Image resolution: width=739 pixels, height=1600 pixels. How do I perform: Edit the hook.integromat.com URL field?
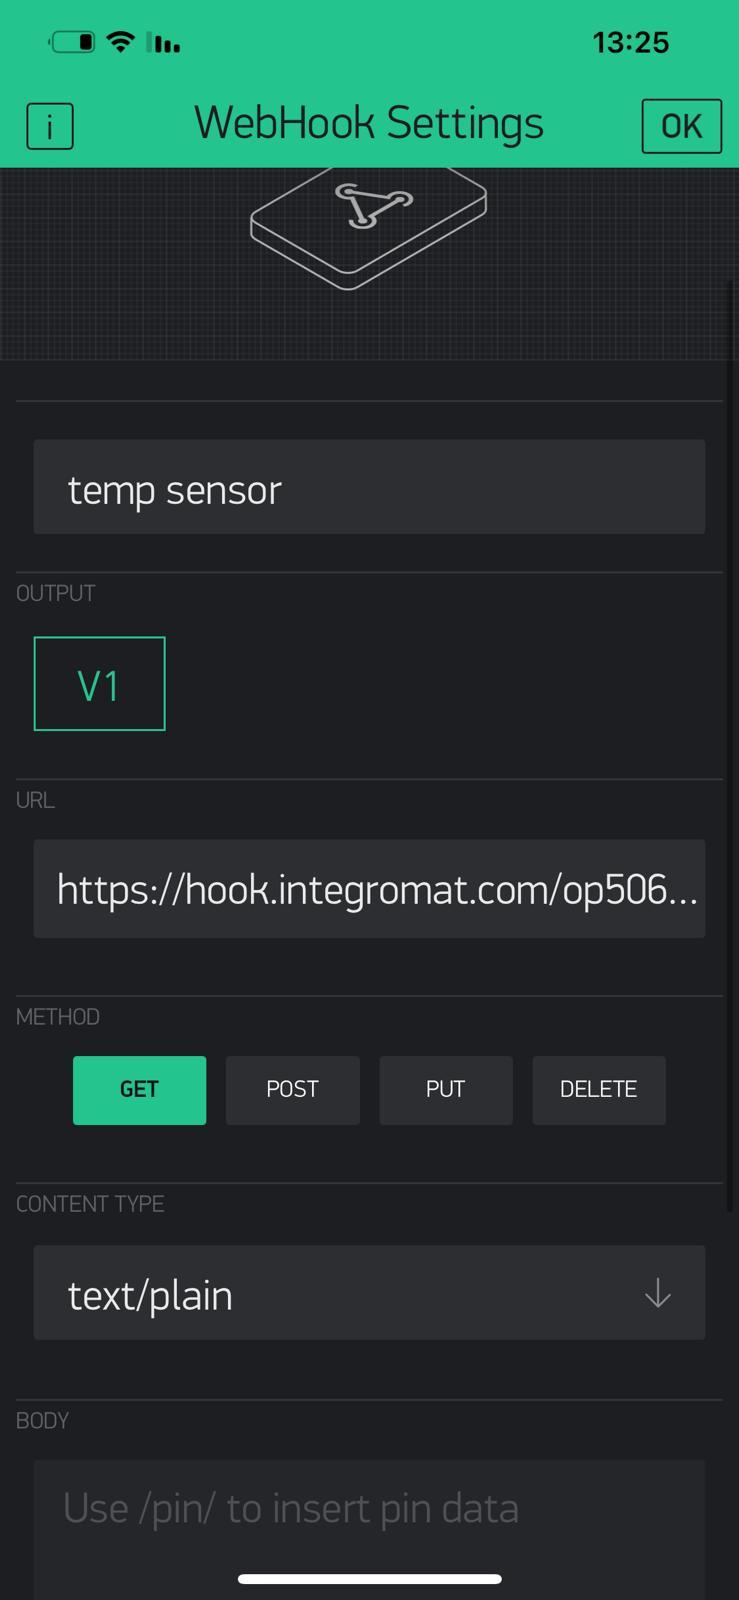tap(369, 889)
